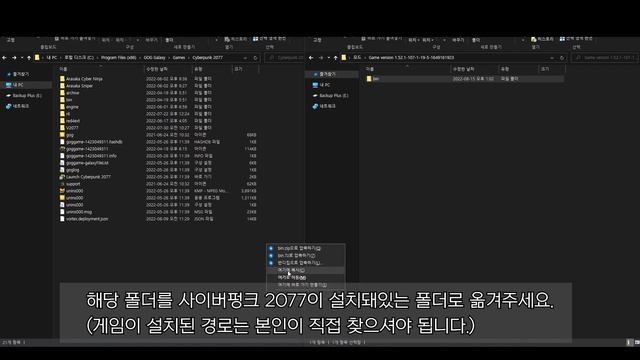Select the archive folder
640x360 pixels.
click(72, 93)
